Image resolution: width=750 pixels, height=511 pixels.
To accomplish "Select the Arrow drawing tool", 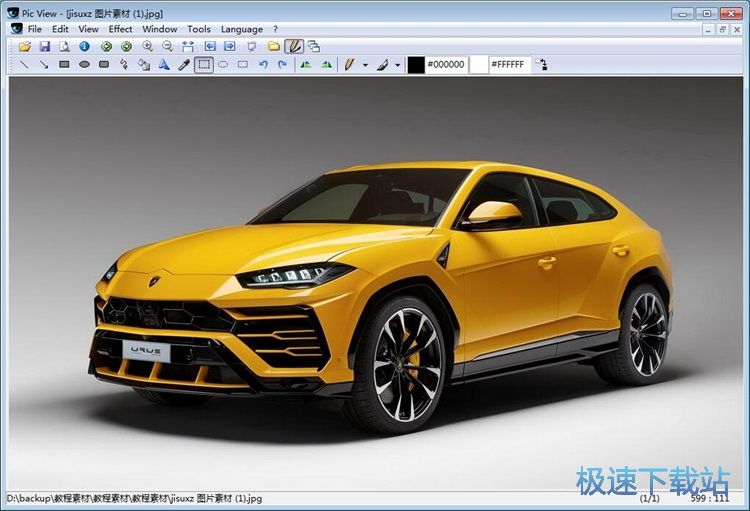I will [44, 64].
